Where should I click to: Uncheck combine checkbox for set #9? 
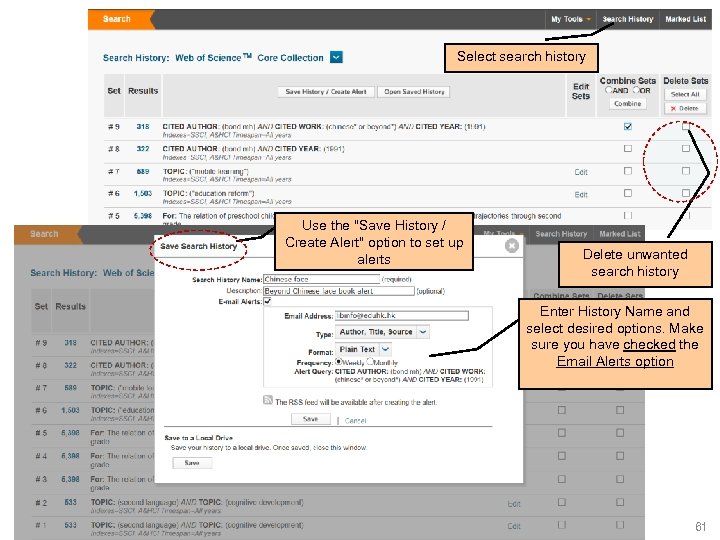point(628,126)
